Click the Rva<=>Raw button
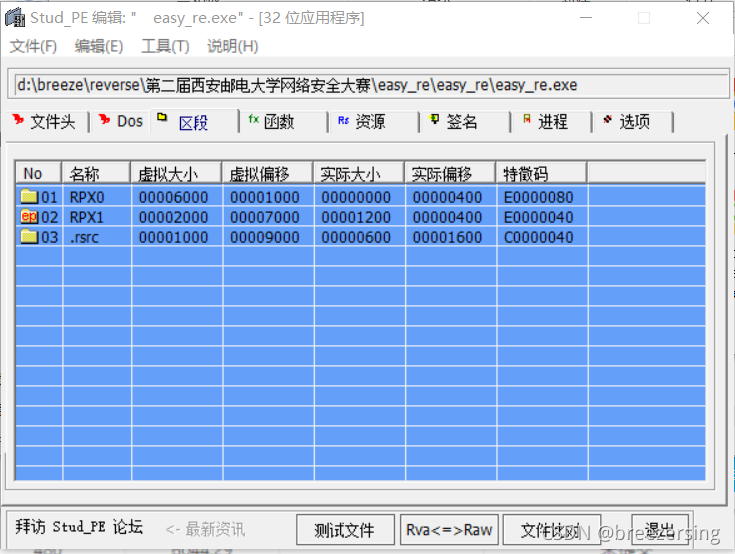 (x=449, y=530)
